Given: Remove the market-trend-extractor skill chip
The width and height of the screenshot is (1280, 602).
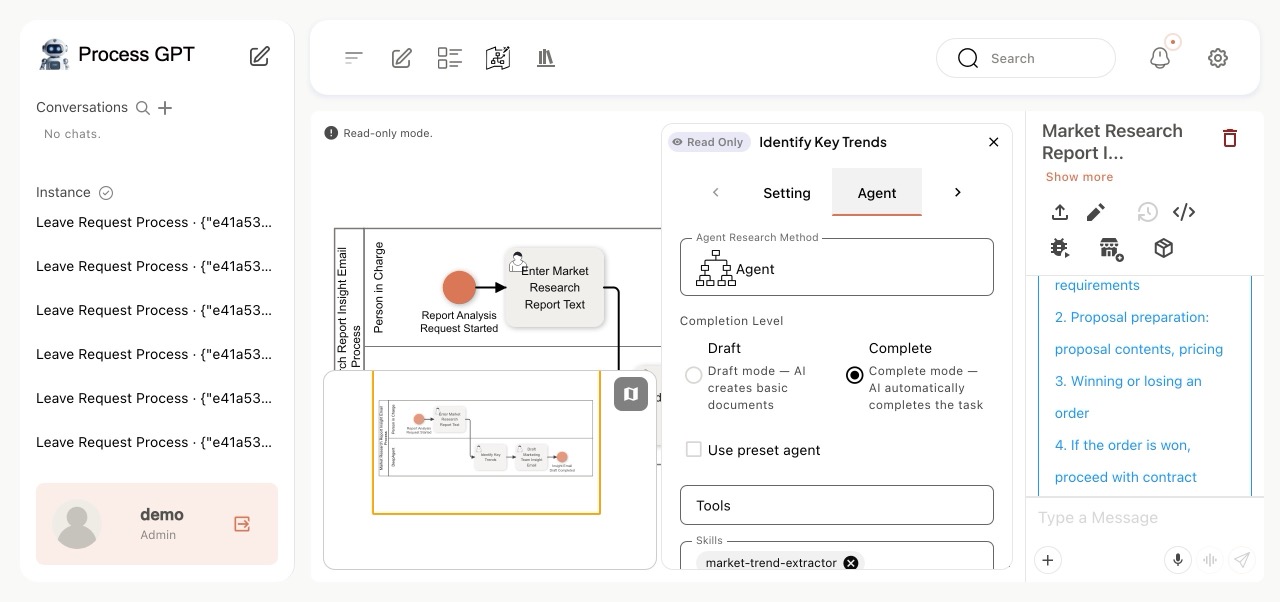Looking at the screenshot, I should 851,563.
